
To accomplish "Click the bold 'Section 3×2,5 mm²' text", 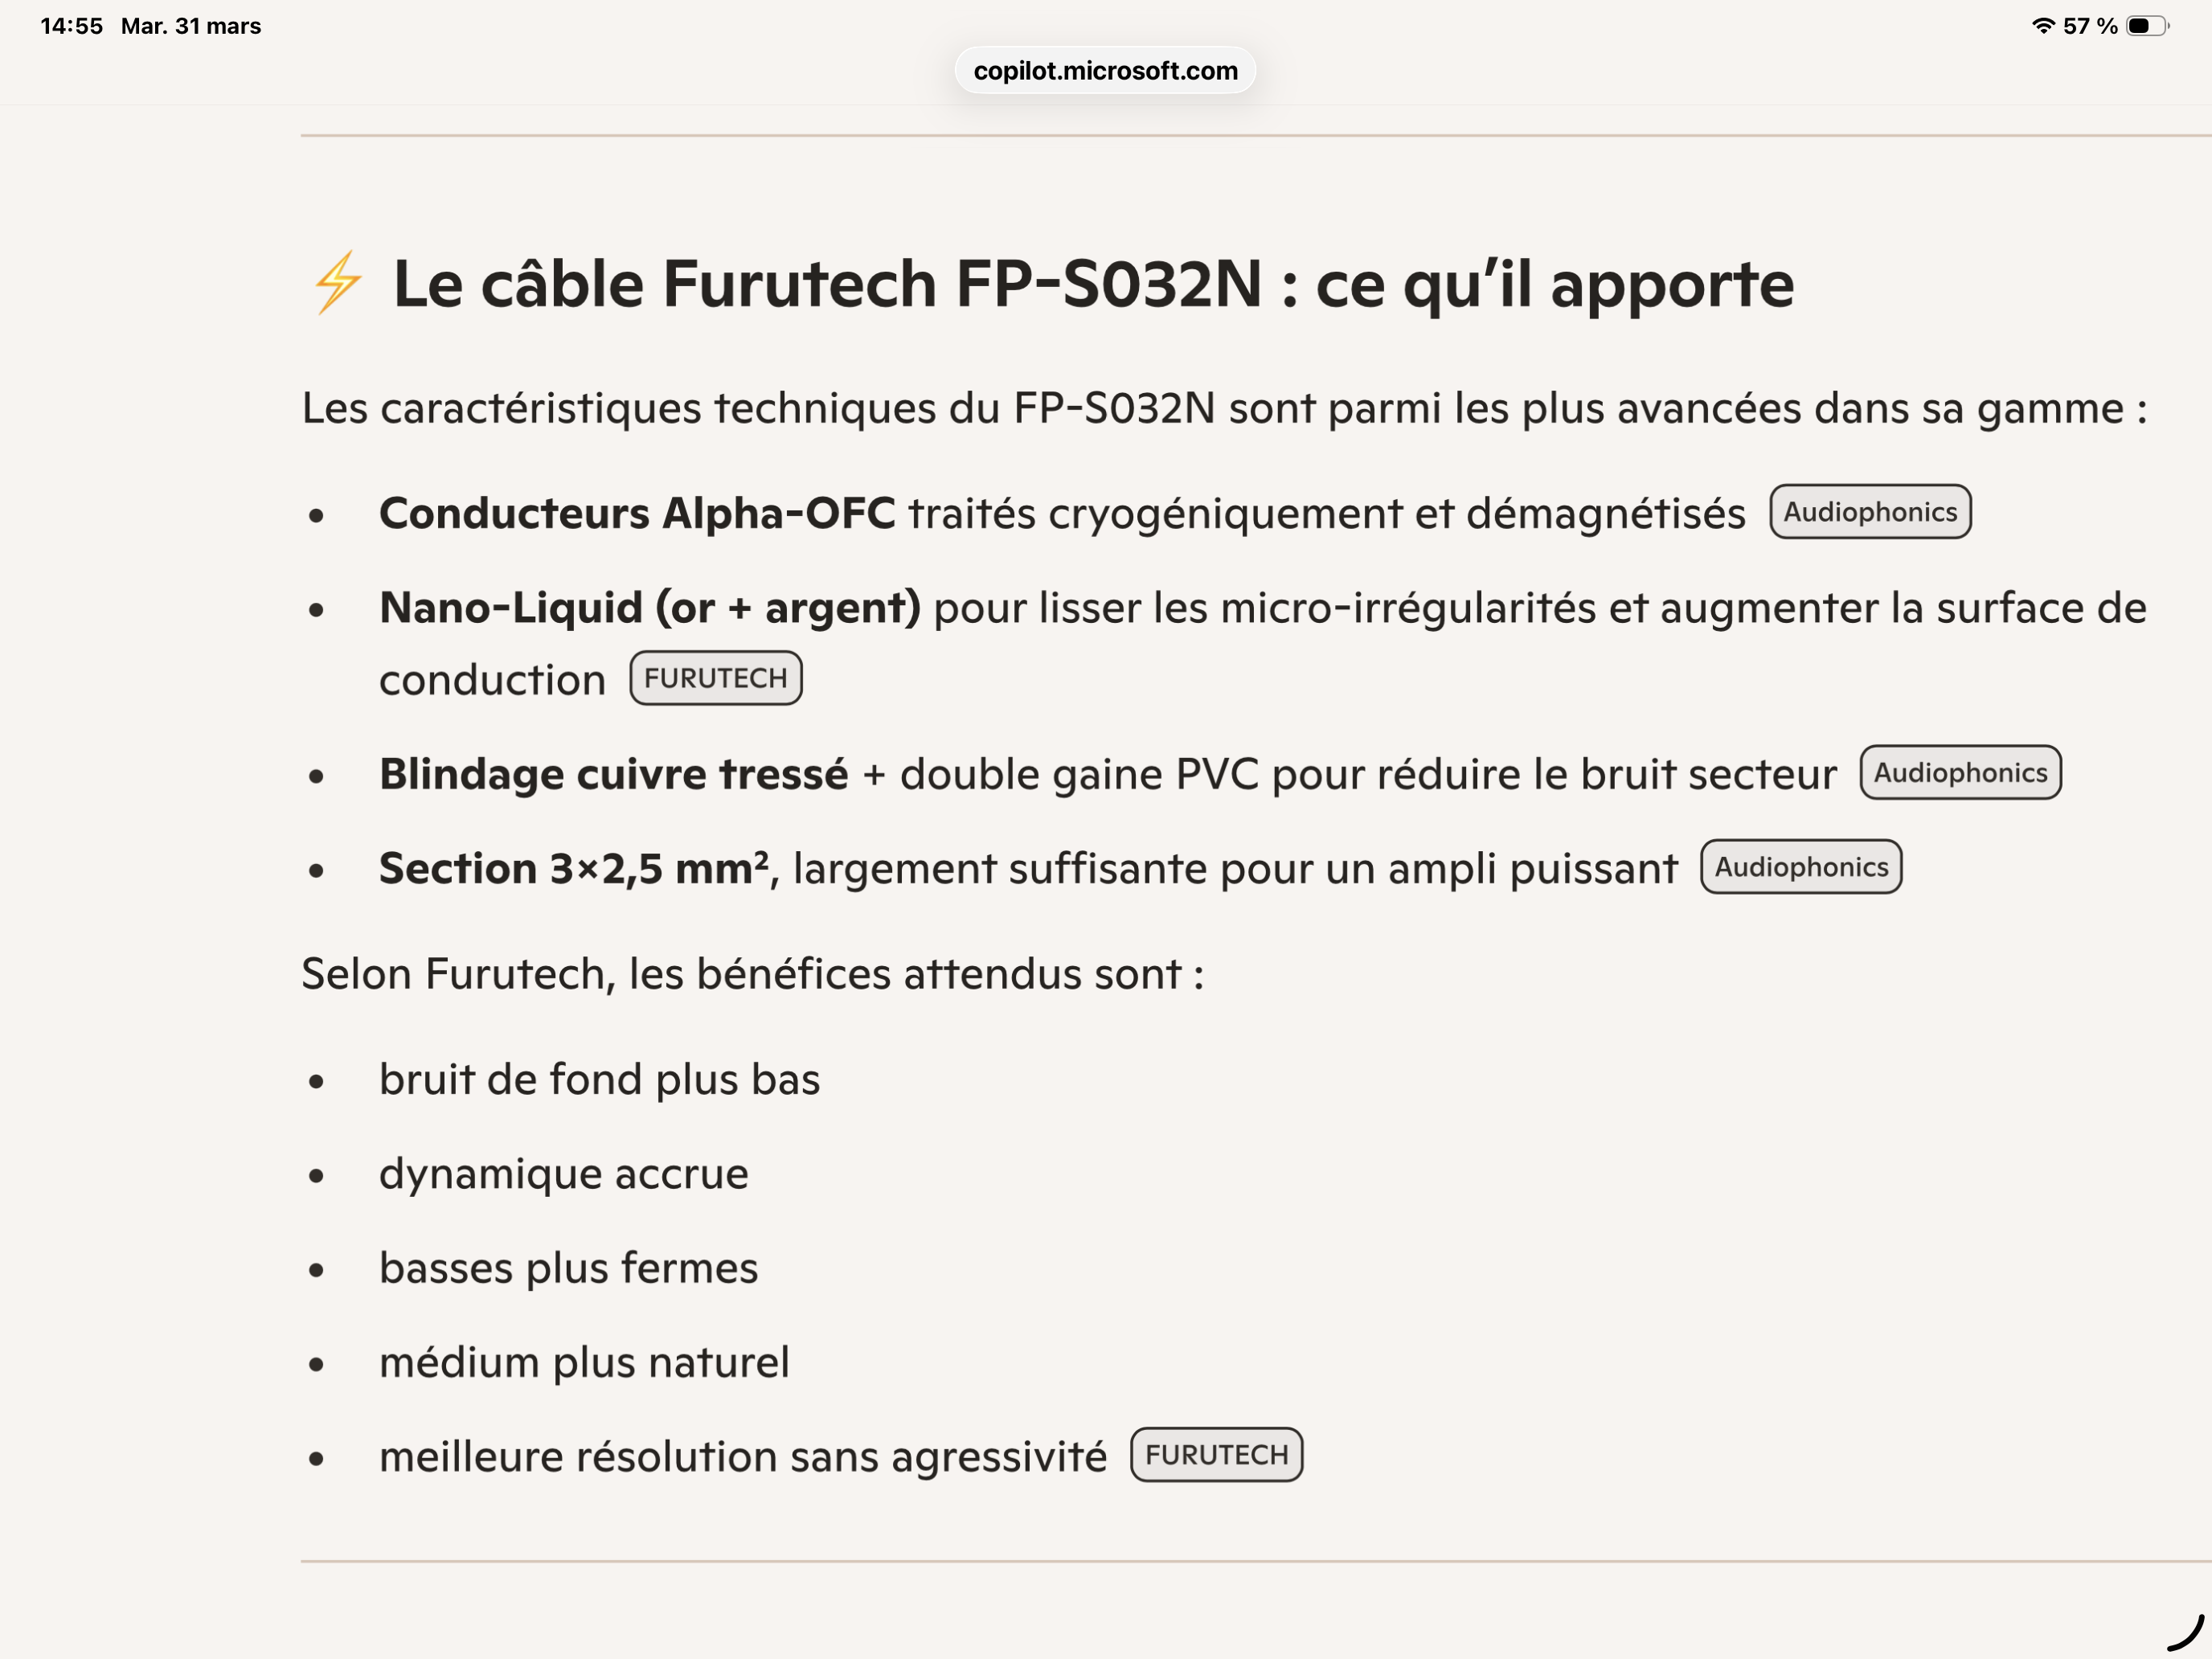I will (574, 868).
